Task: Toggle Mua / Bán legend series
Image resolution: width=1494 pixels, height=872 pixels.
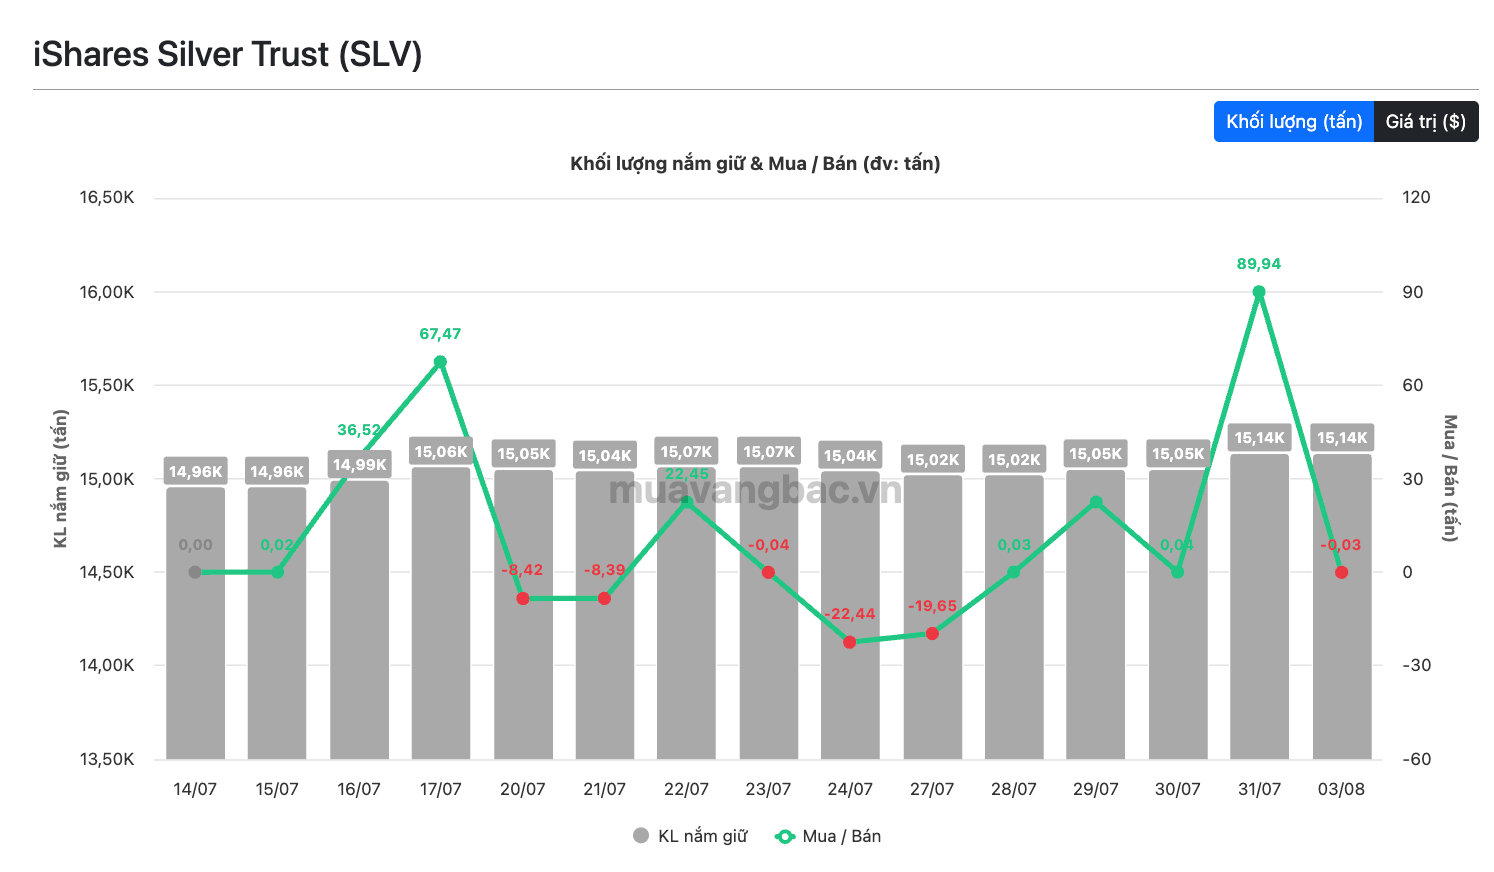Action: [828, 836]
